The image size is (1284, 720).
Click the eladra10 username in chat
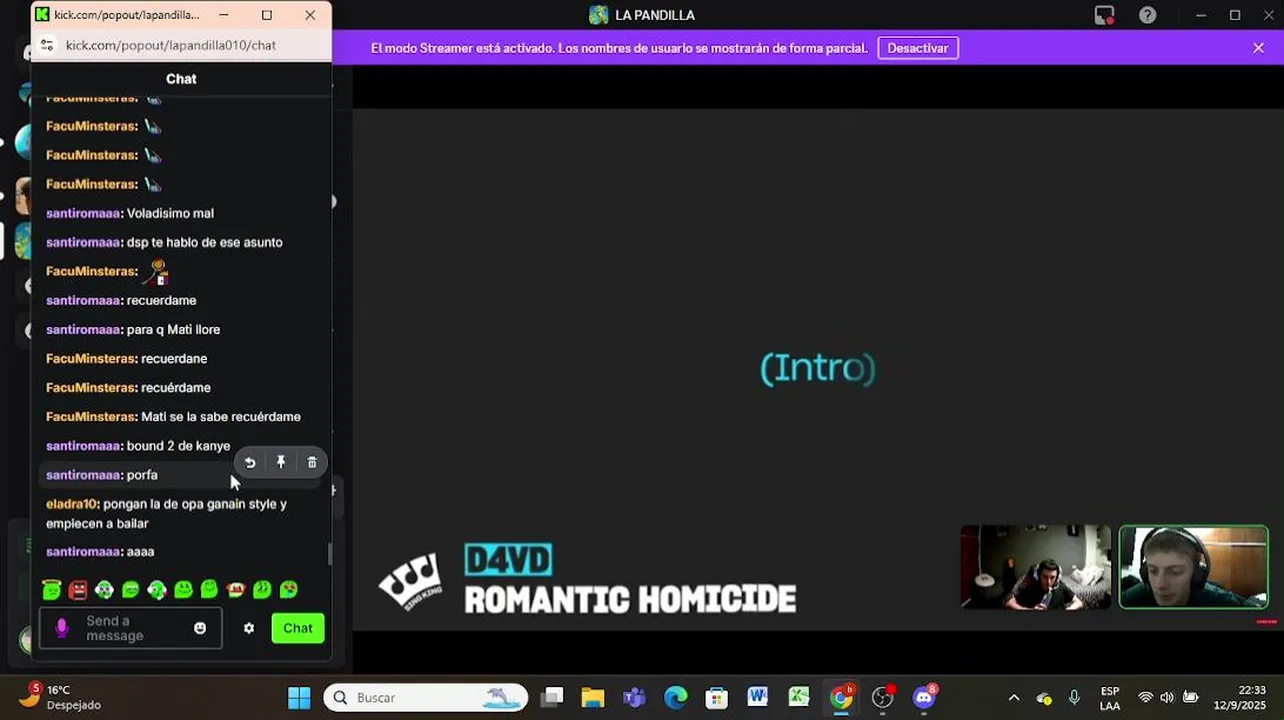pyautogui.click(x=72, y=504)
